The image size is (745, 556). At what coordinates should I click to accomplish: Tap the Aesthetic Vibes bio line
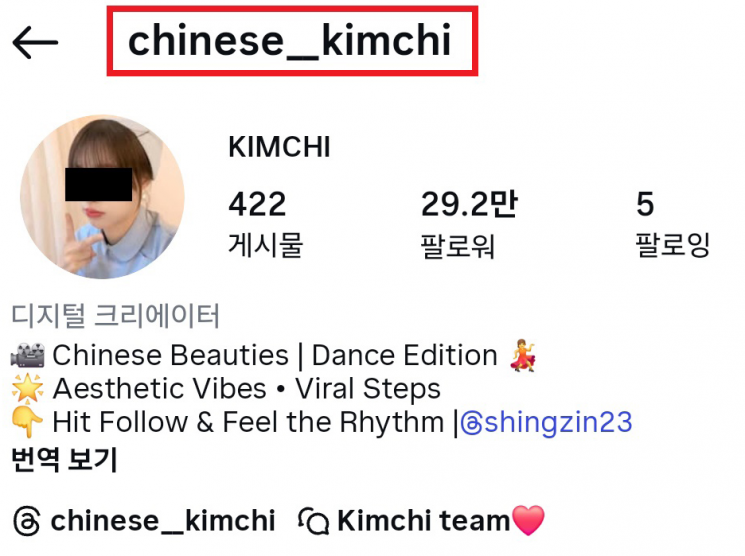click(226, 389)
